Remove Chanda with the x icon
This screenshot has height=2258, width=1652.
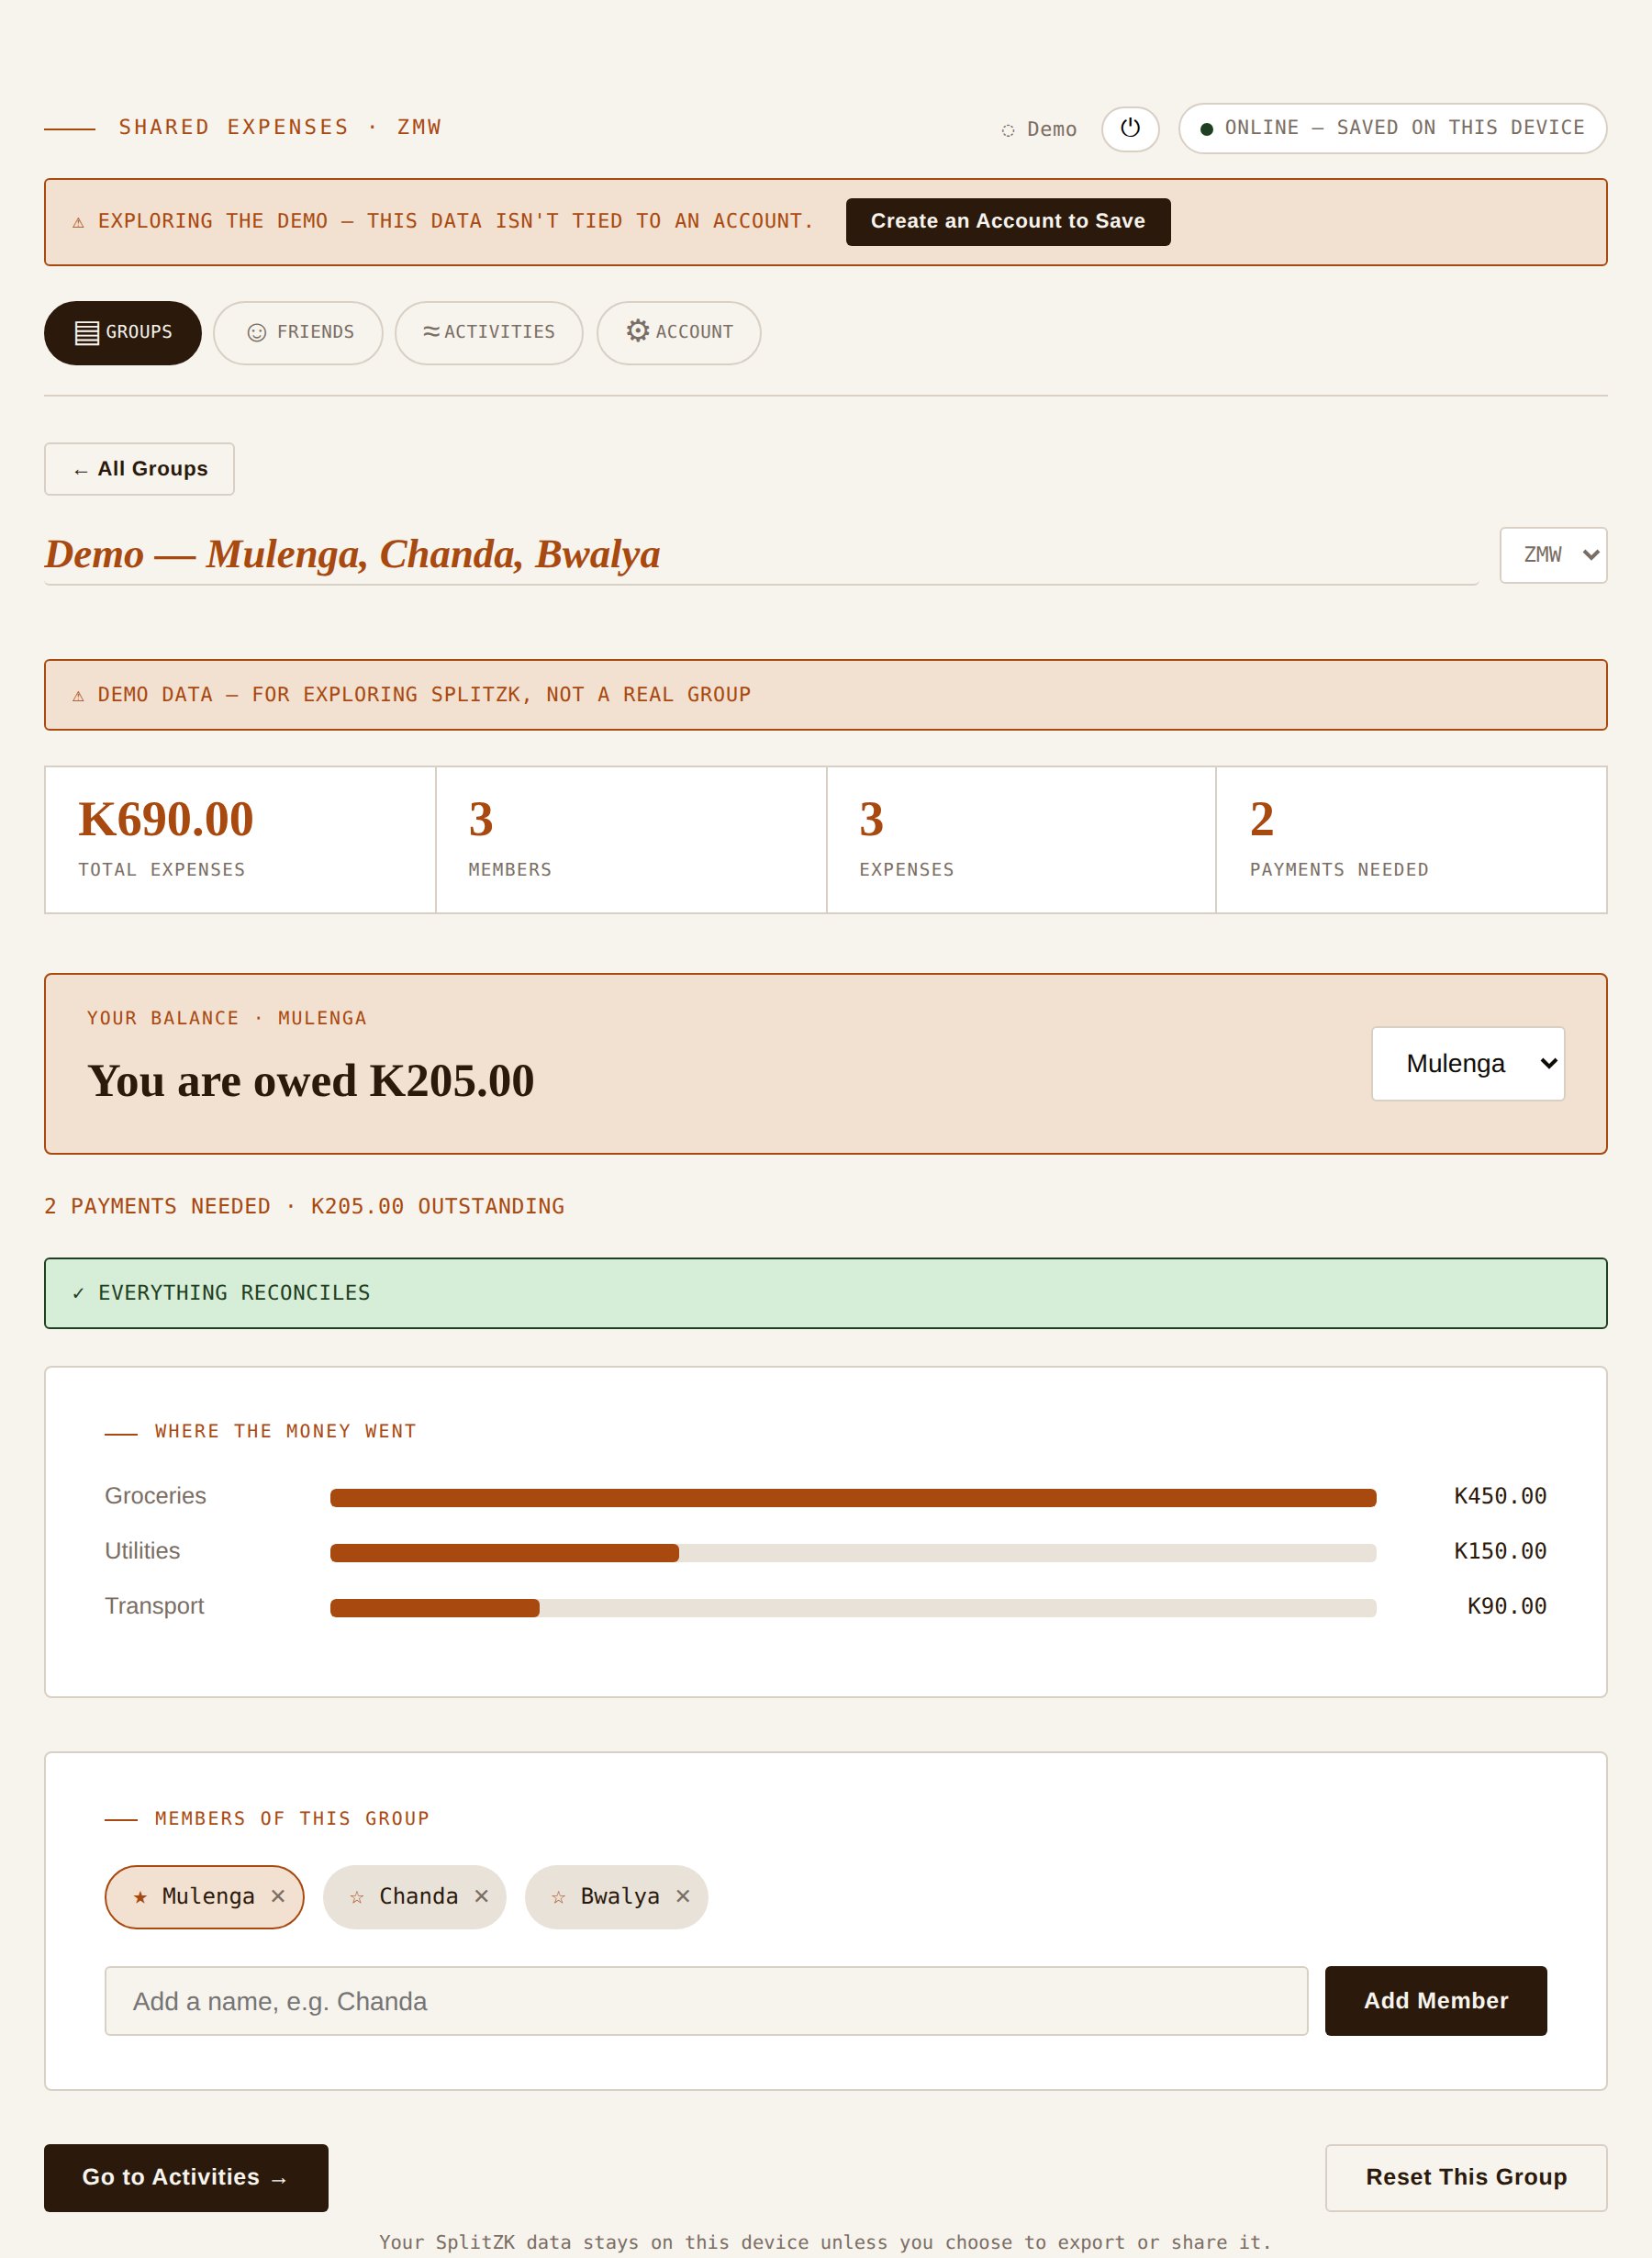[481, 1896]
